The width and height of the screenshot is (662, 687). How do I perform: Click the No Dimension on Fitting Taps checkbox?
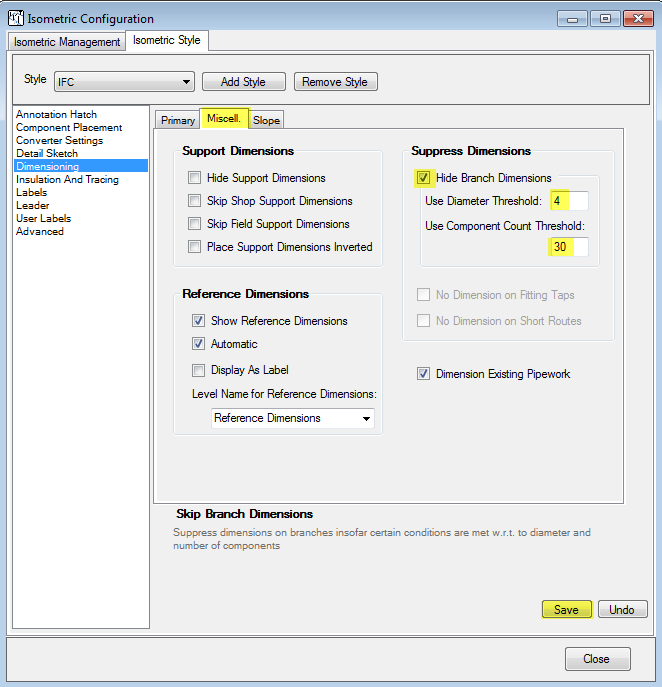[x=423, y=295]
